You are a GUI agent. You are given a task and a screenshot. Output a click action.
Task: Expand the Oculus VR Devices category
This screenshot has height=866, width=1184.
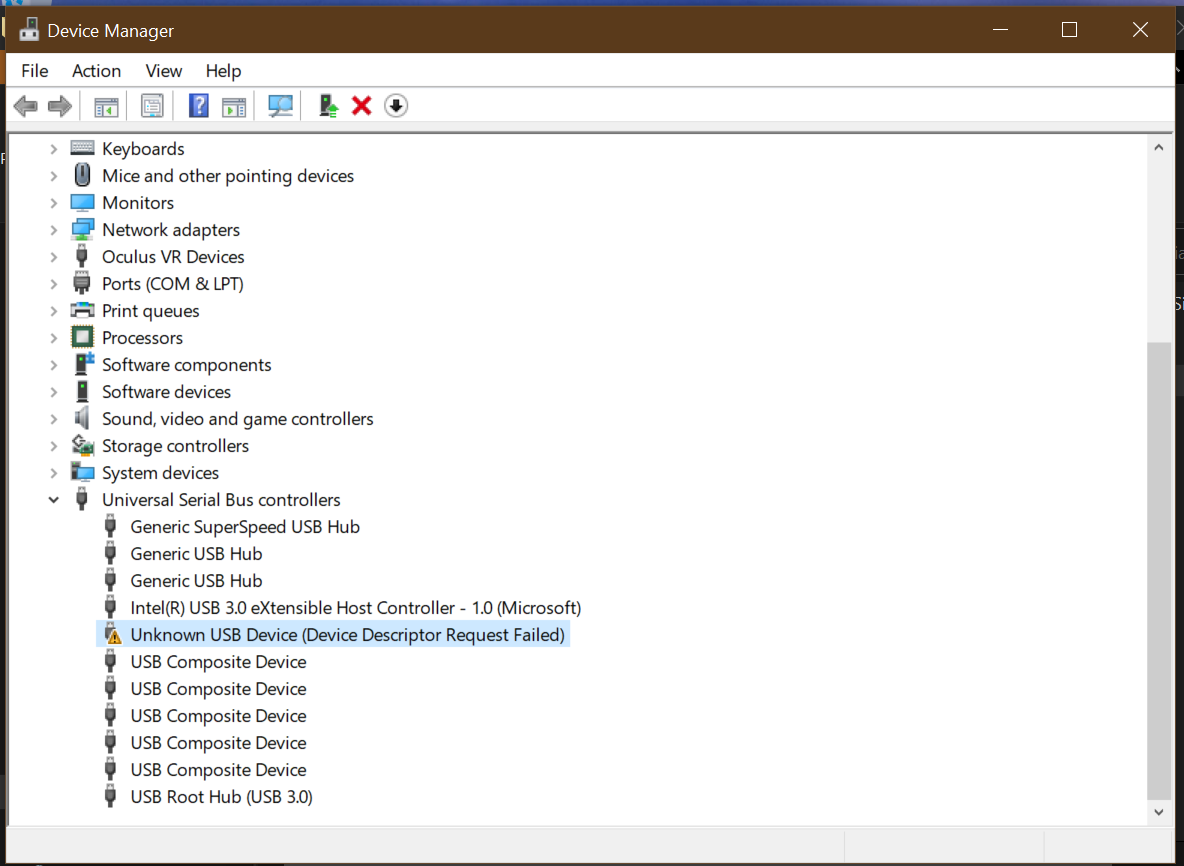click(54, 257)
